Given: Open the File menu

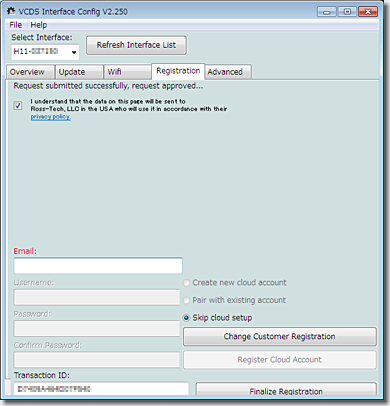Looking at the screenshot, I should pyautogui.click(x=16, y=25).
